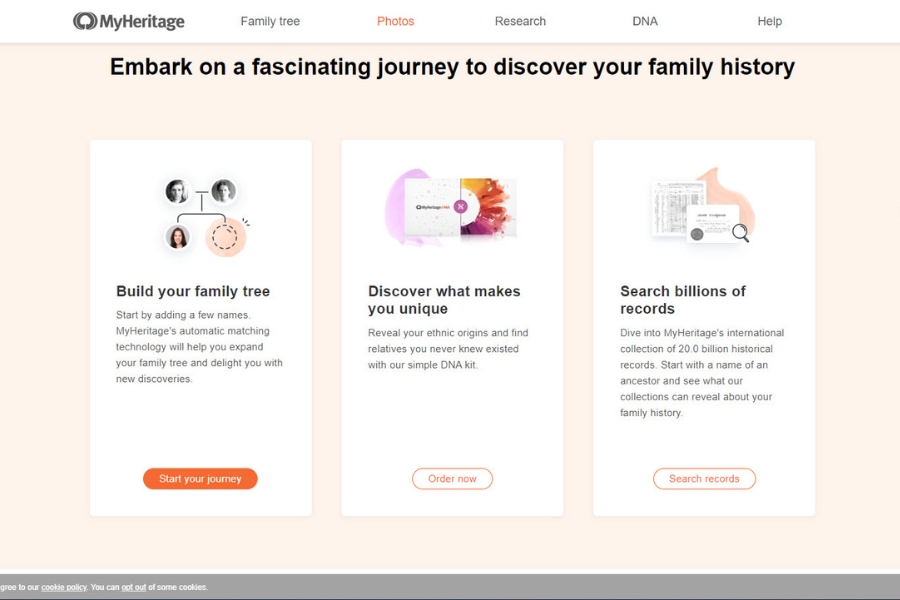Image resolution: width=900 pixels, height=600 pixels.
Task: Click the Build your family tree heading
Action: tap(193, 291)
